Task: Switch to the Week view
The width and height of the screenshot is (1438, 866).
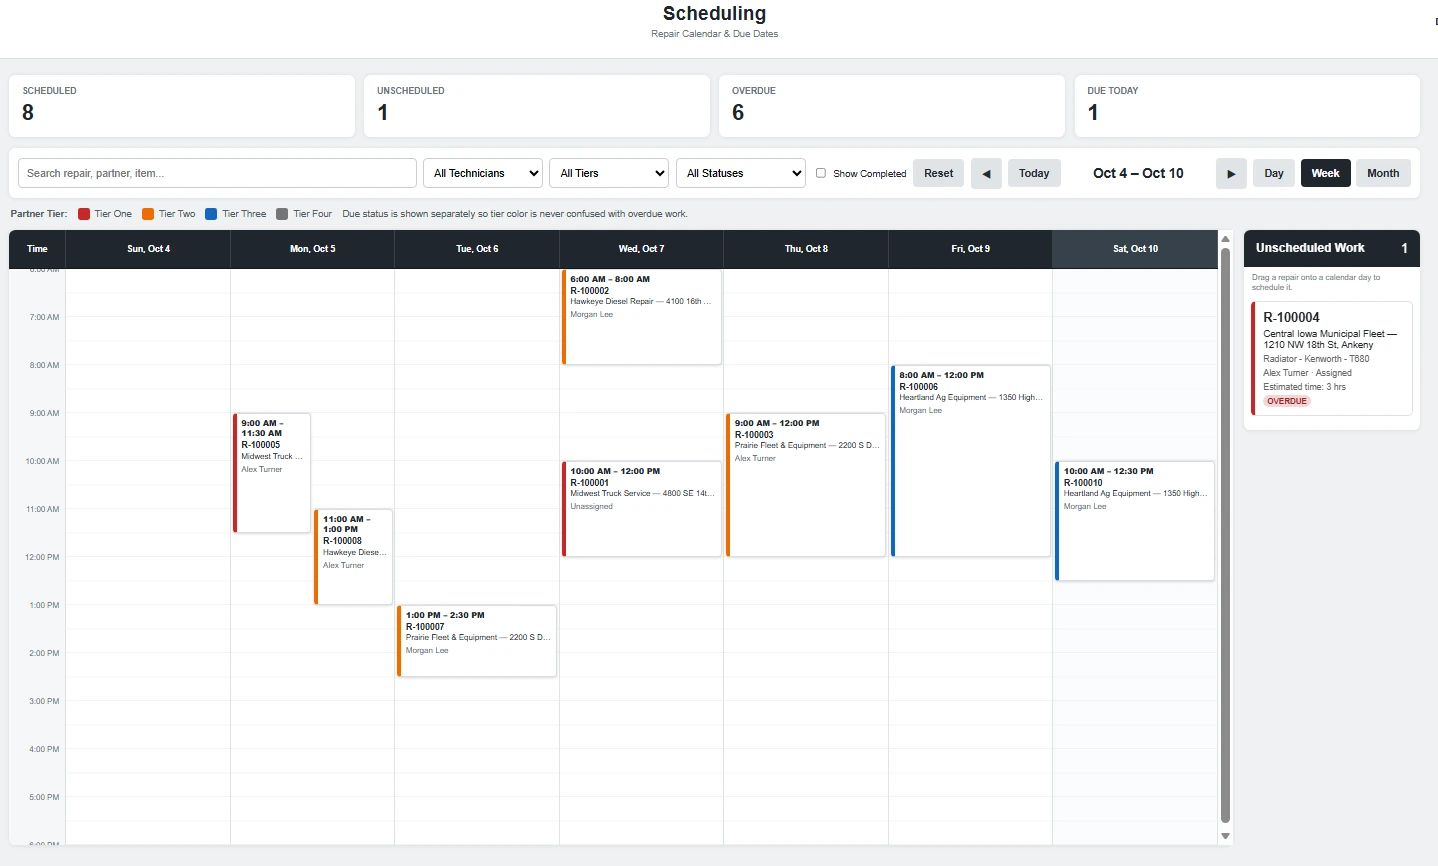Action: 1326,173
